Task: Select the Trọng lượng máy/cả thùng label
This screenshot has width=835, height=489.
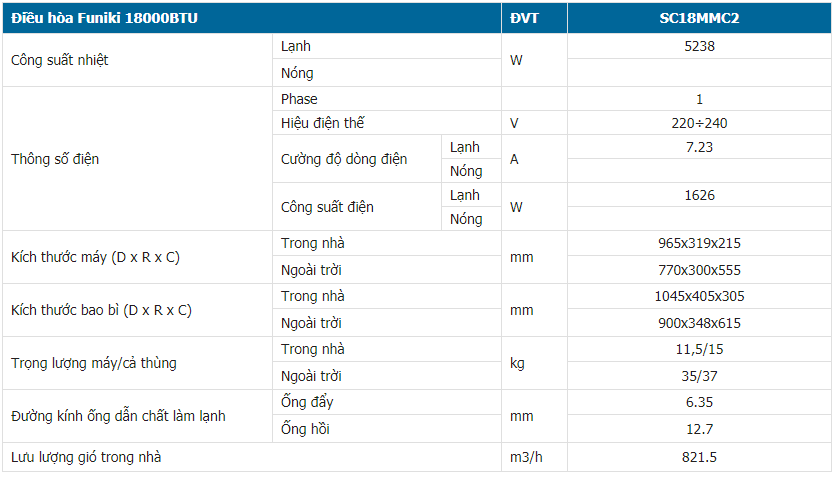Action: [x=94, y=363]
